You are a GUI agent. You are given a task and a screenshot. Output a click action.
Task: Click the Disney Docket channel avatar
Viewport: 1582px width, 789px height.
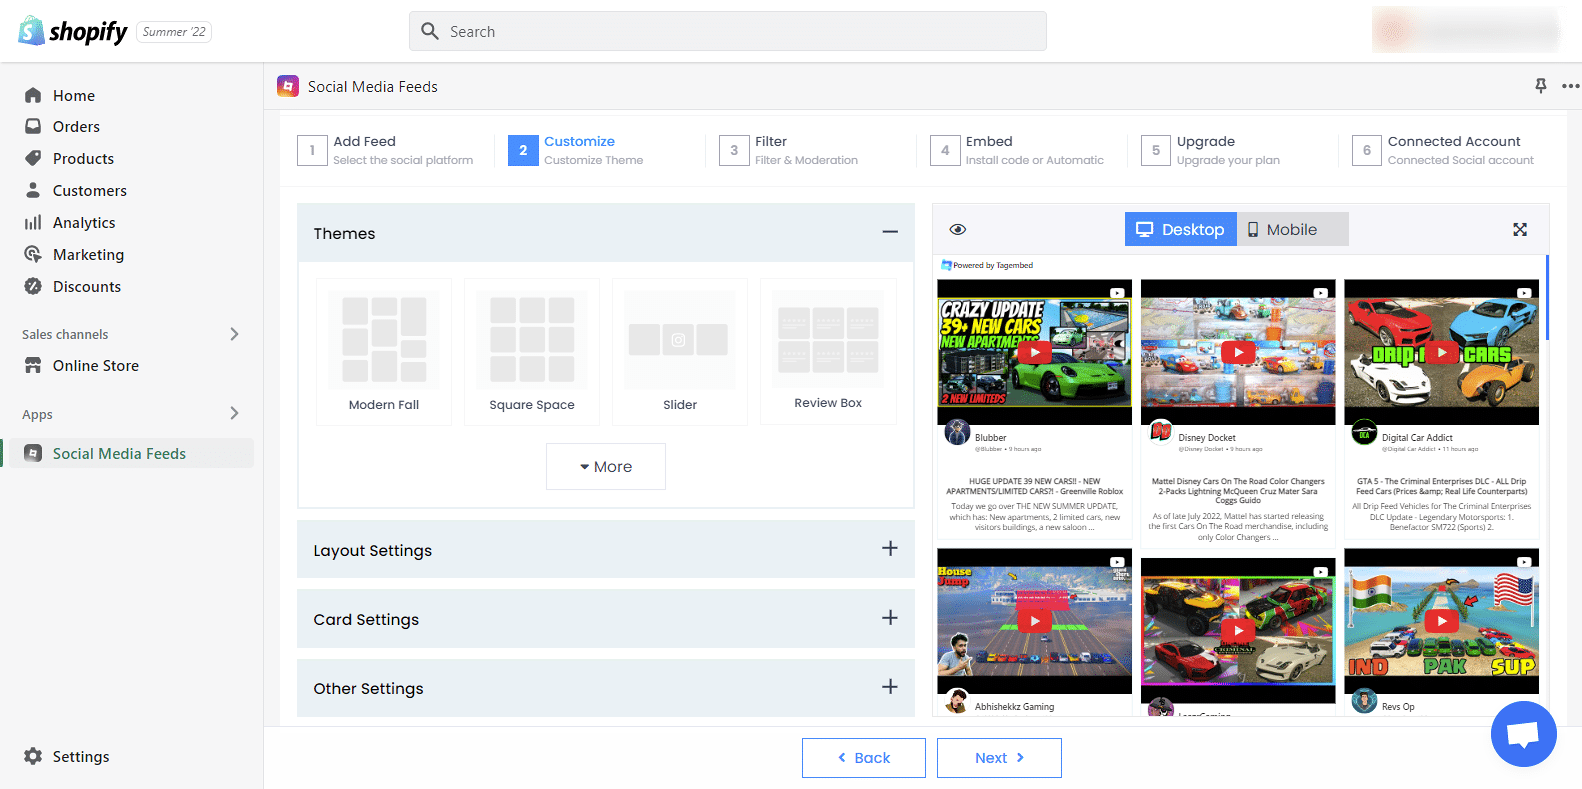coord(1161,432)
